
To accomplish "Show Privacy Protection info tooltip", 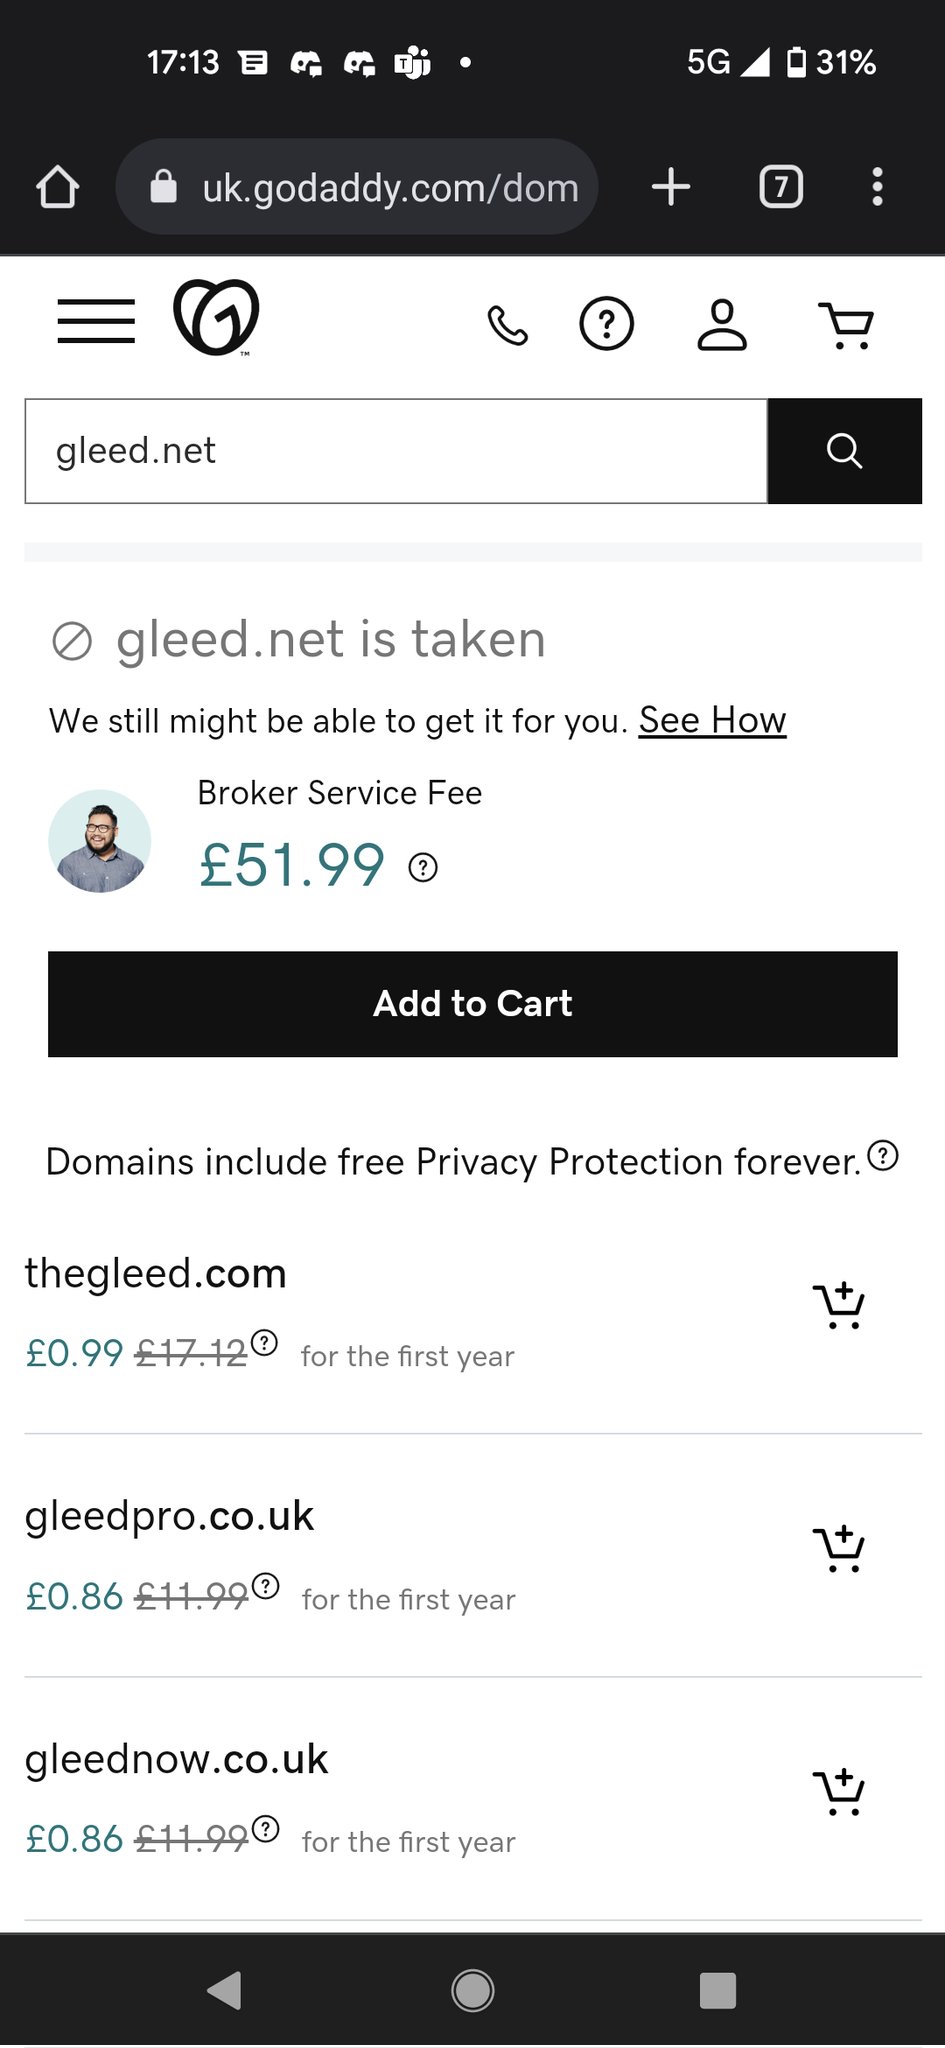I will point(883,1156).
